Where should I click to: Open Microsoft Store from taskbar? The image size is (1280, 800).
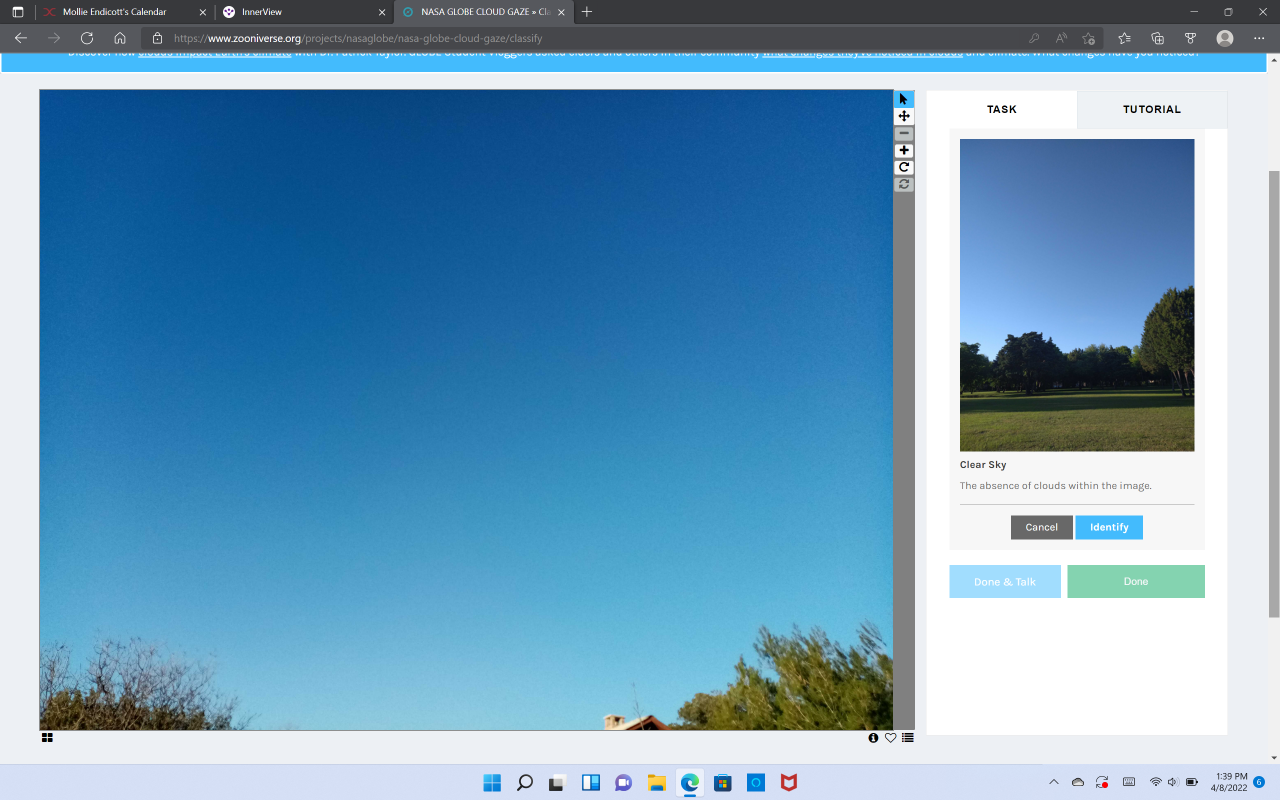[x=723, y=782]
